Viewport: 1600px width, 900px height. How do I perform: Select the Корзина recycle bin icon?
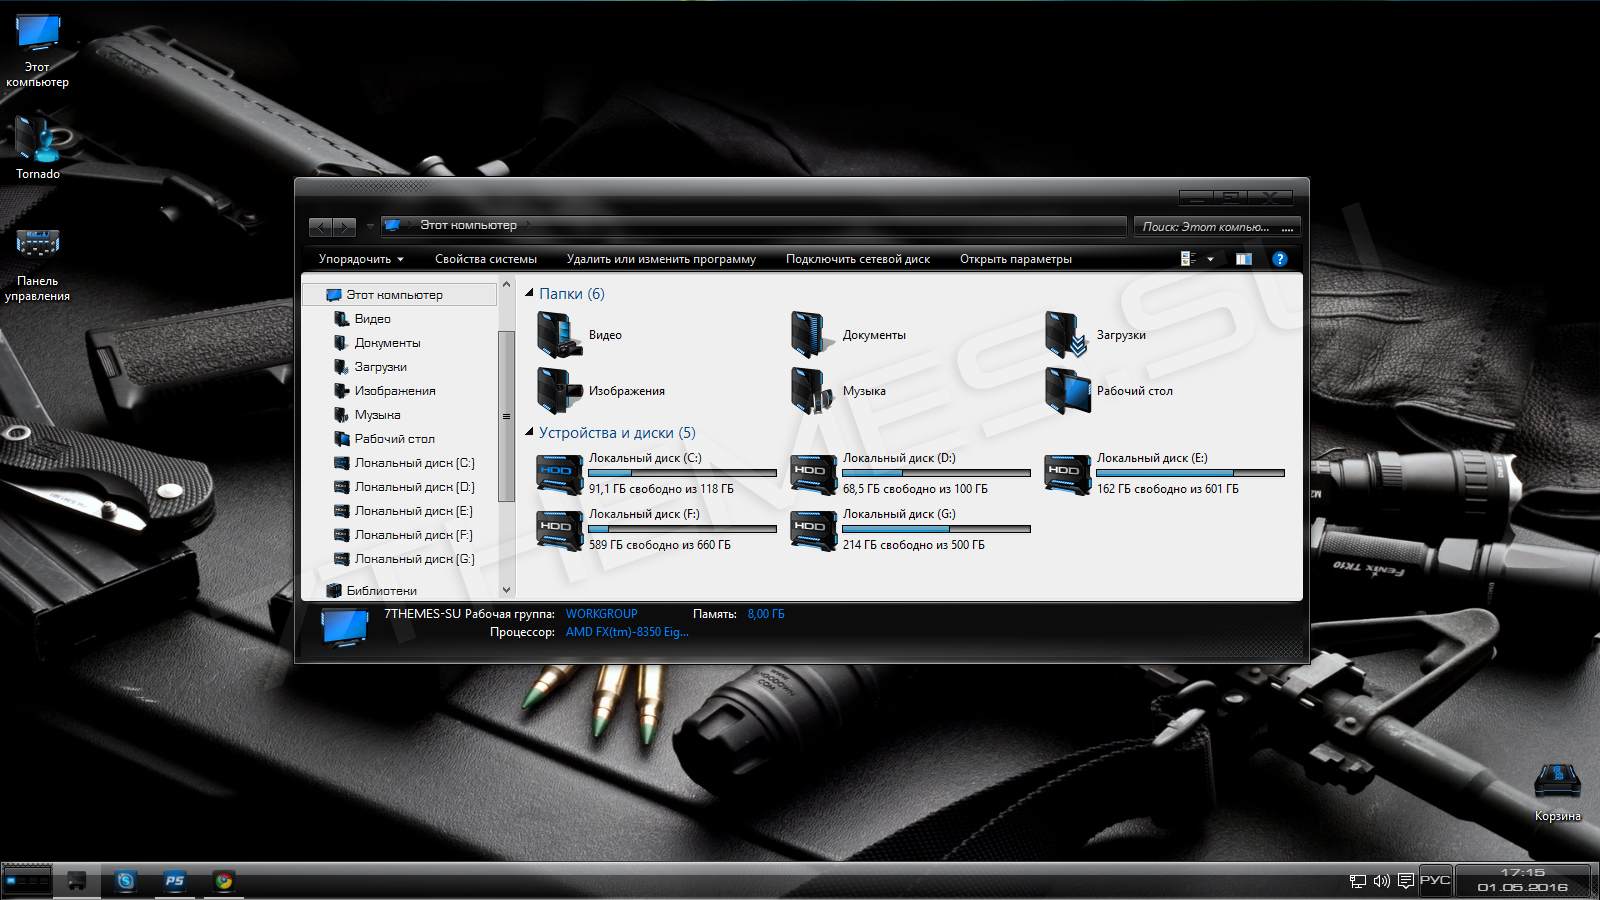click(1558, 793)
